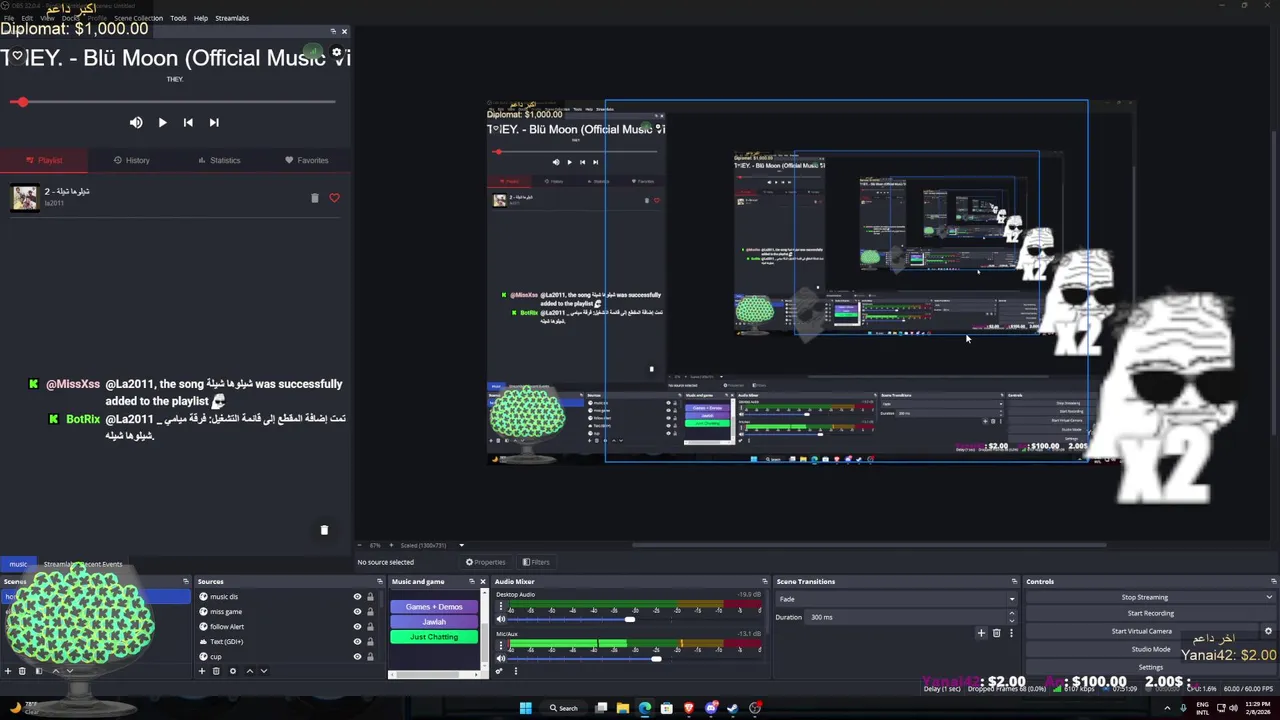Mute Desktop Audio speaker icon
Image resolution: width=1280 pixels, height=720 pixels.
coord(501,619)
